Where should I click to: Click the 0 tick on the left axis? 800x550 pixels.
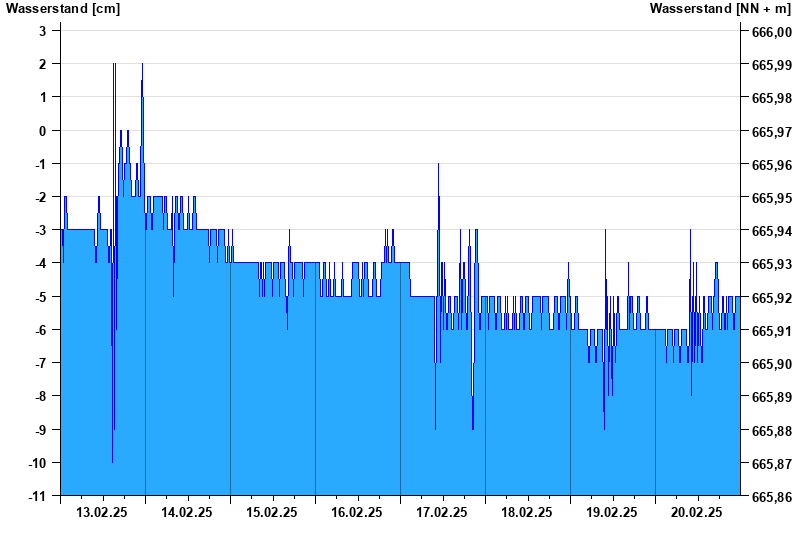pyautogui.click(x=43, y=131)
